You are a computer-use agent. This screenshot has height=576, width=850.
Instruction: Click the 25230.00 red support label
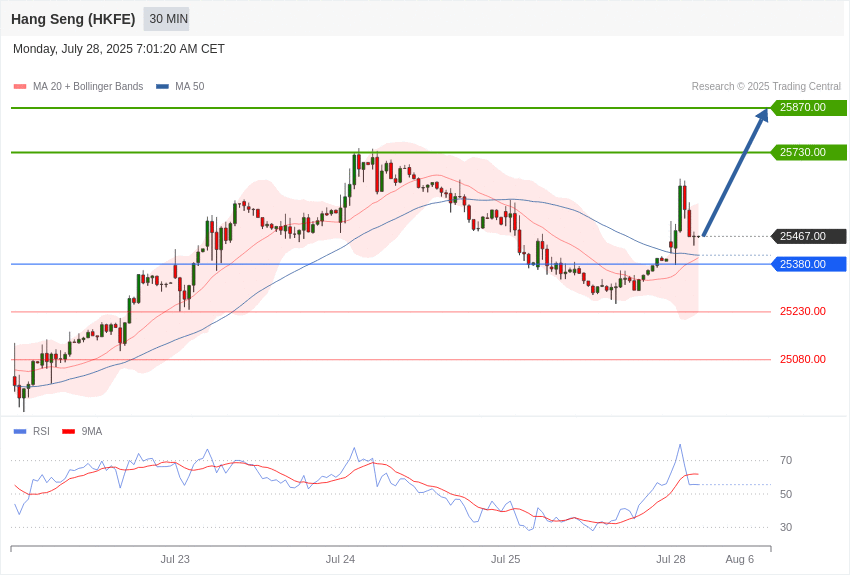803,311
